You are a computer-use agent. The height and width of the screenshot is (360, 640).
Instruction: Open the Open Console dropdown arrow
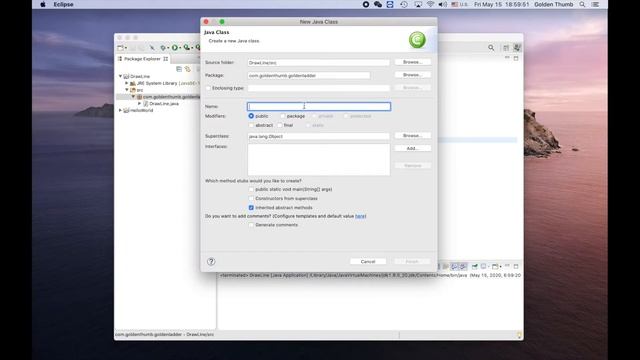coord(500,267)
